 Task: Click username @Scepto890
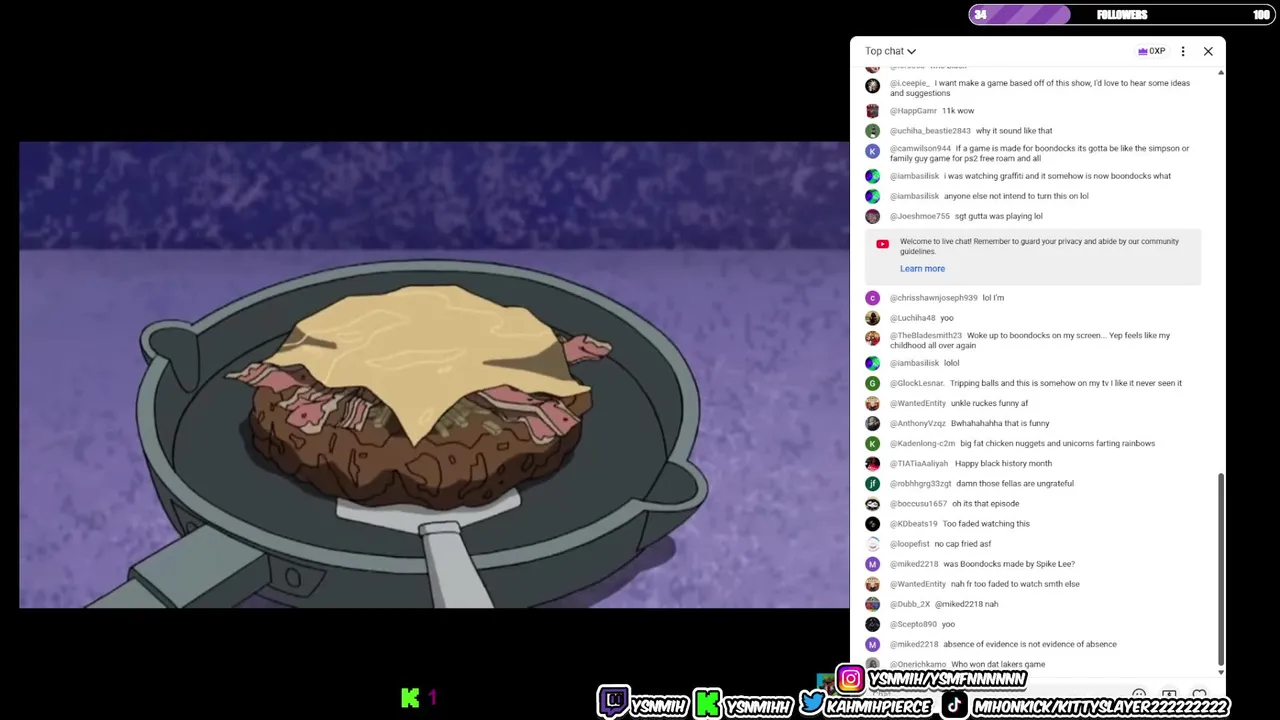point(913,624)
